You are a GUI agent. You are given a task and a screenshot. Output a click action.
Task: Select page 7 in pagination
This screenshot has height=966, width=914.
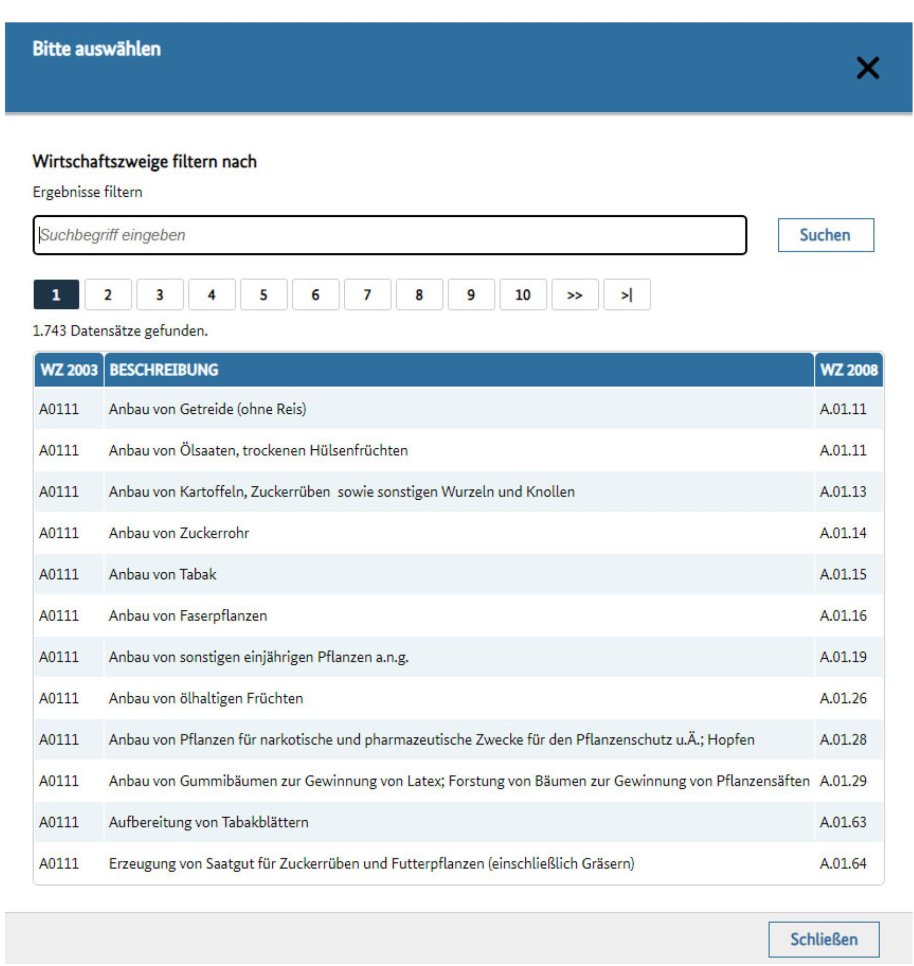[367, 295]
